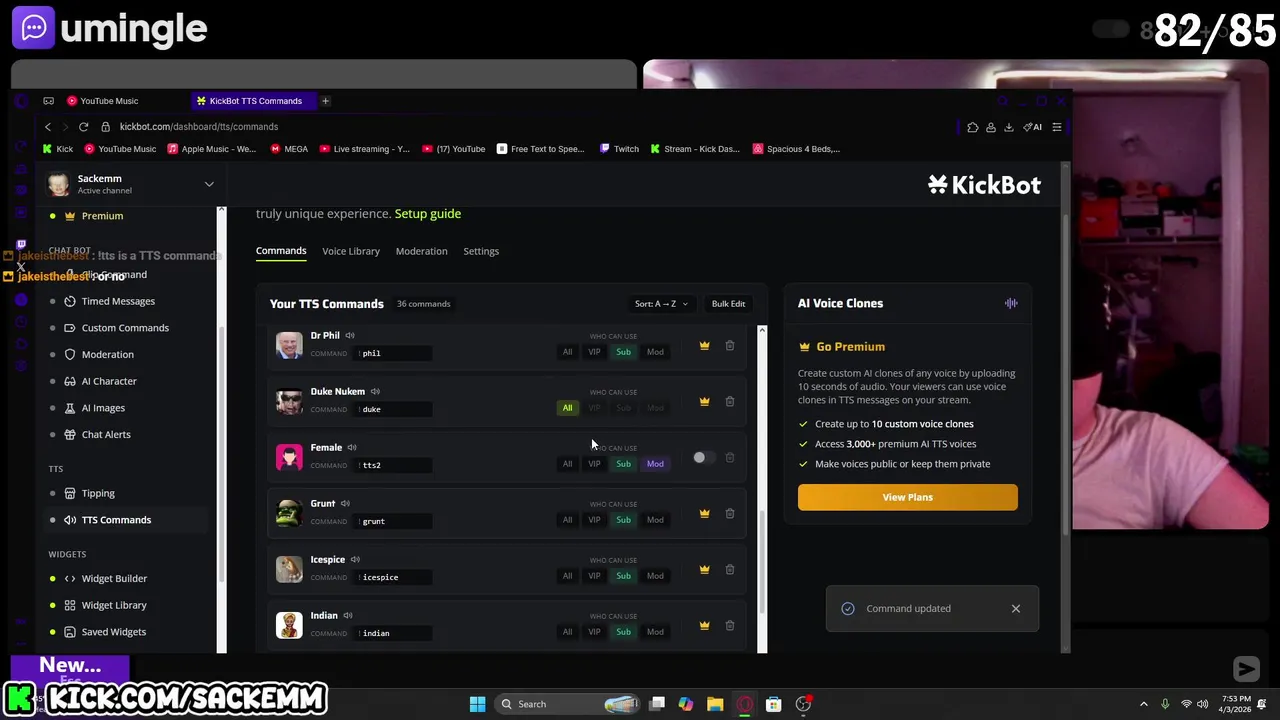Open a new browser tab with plus icon
This screenshot has height=720, width=1280.
click(x=325, y=101)
